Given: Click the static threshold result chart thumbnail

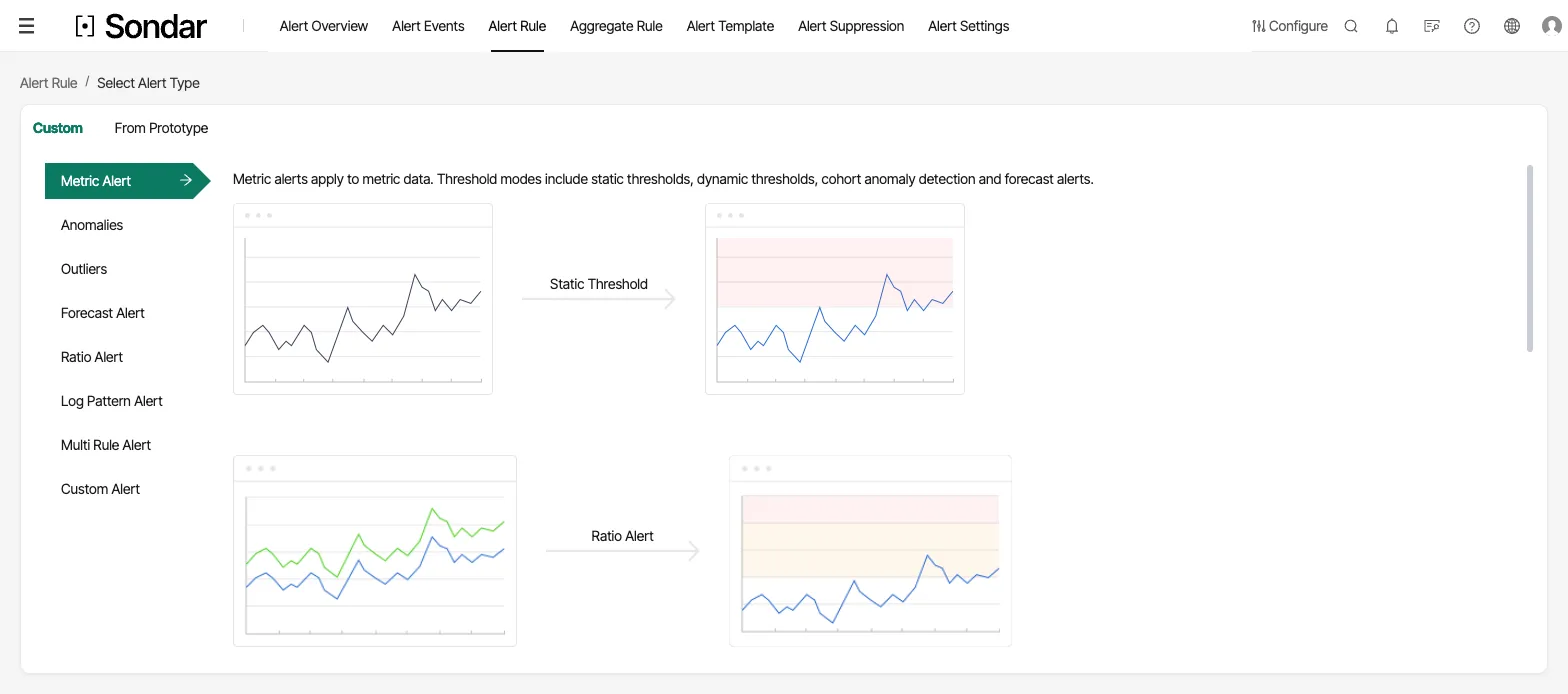Looking at the screenshot, I should coord(835,299).
